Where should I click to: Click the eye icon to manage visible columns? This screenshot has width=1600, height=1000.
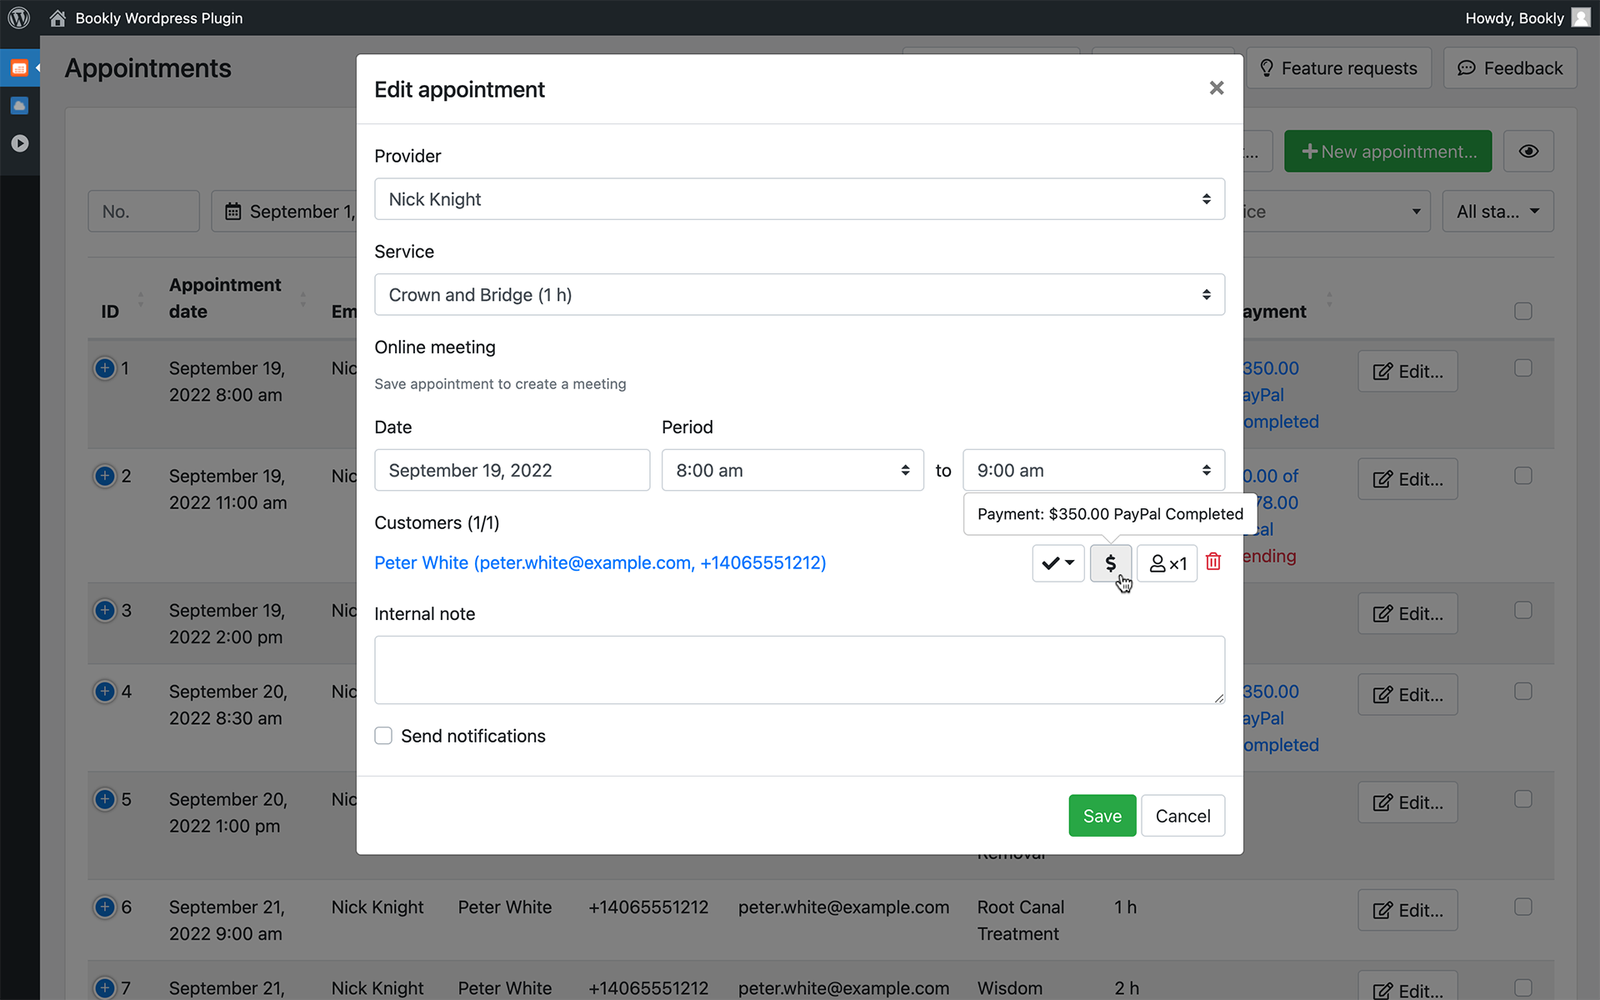[x=1528, y=150]
